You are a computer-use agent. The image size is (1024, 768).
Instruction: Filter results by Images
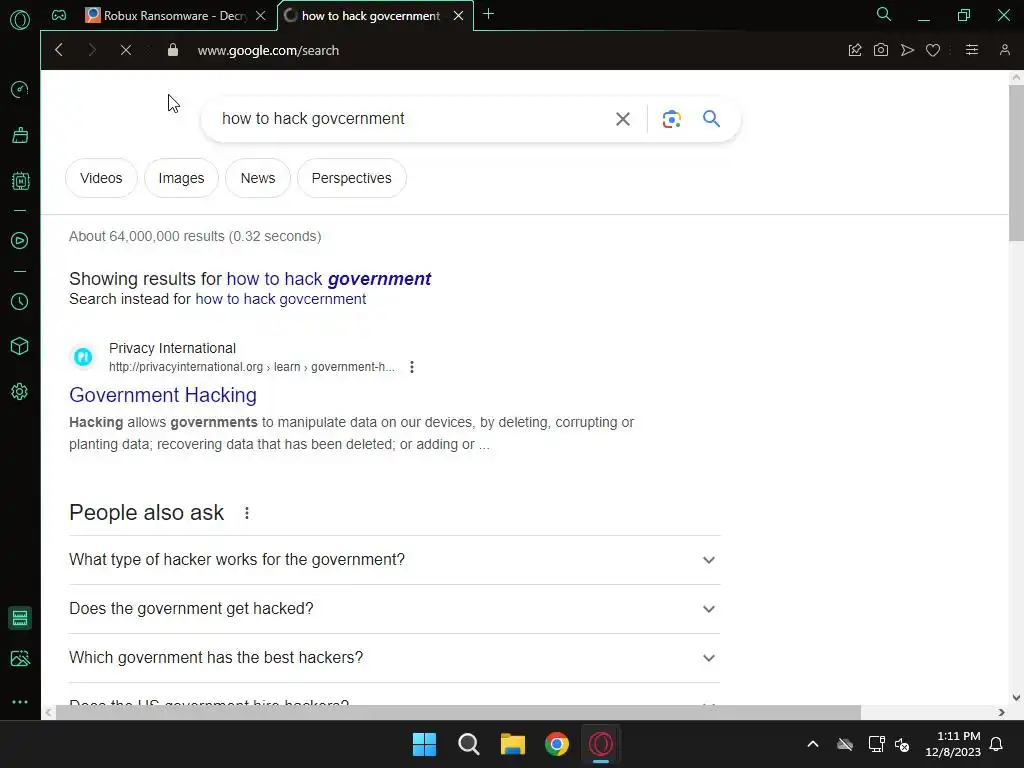[182, 178]
